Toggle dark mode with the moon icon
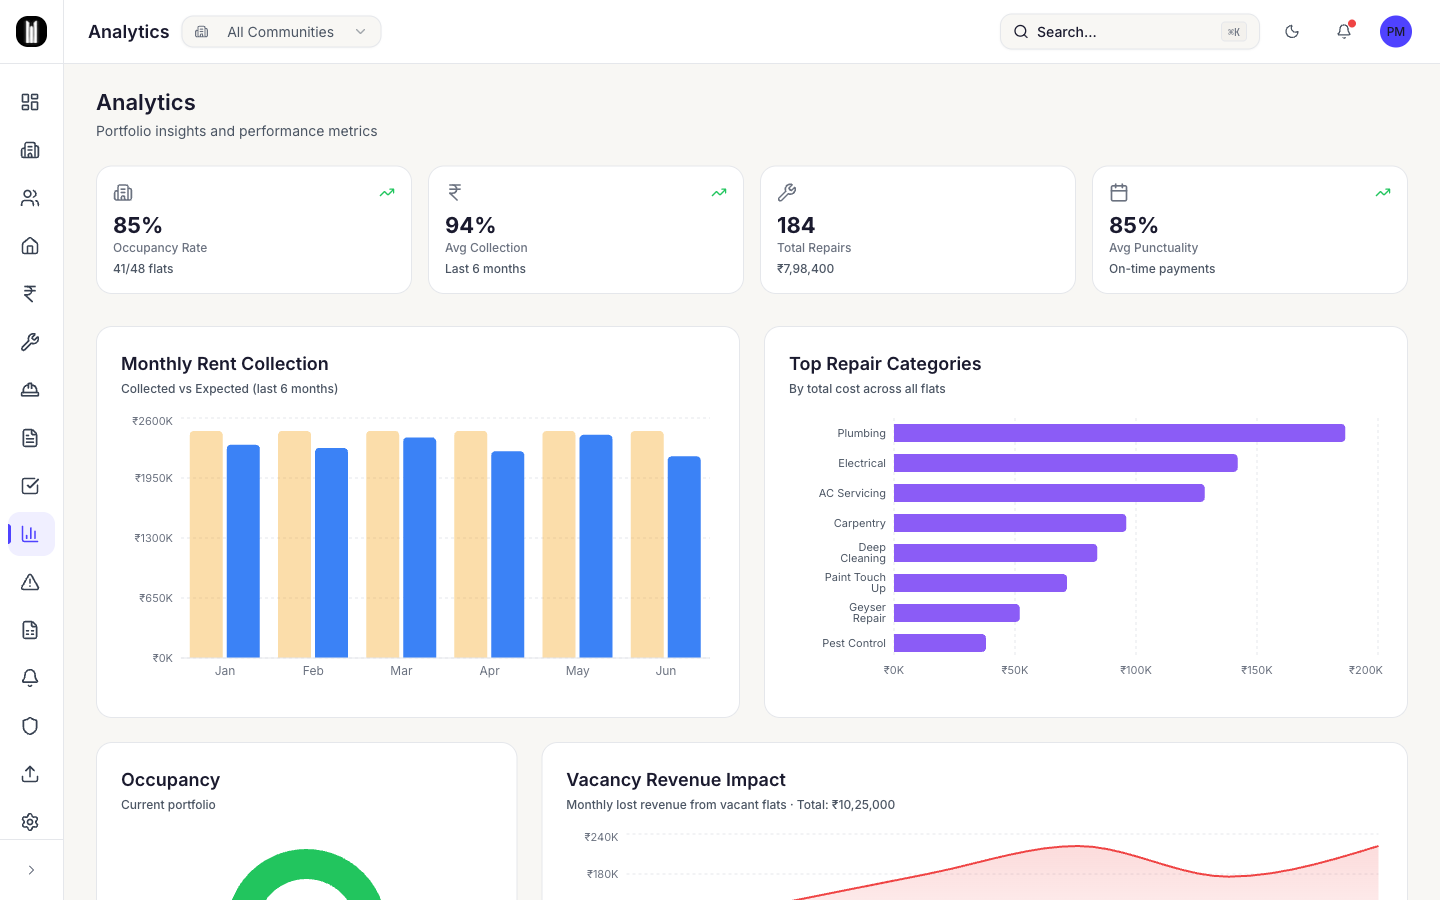The height and width of the screenshot is (900, 1440). (1292, 32)
